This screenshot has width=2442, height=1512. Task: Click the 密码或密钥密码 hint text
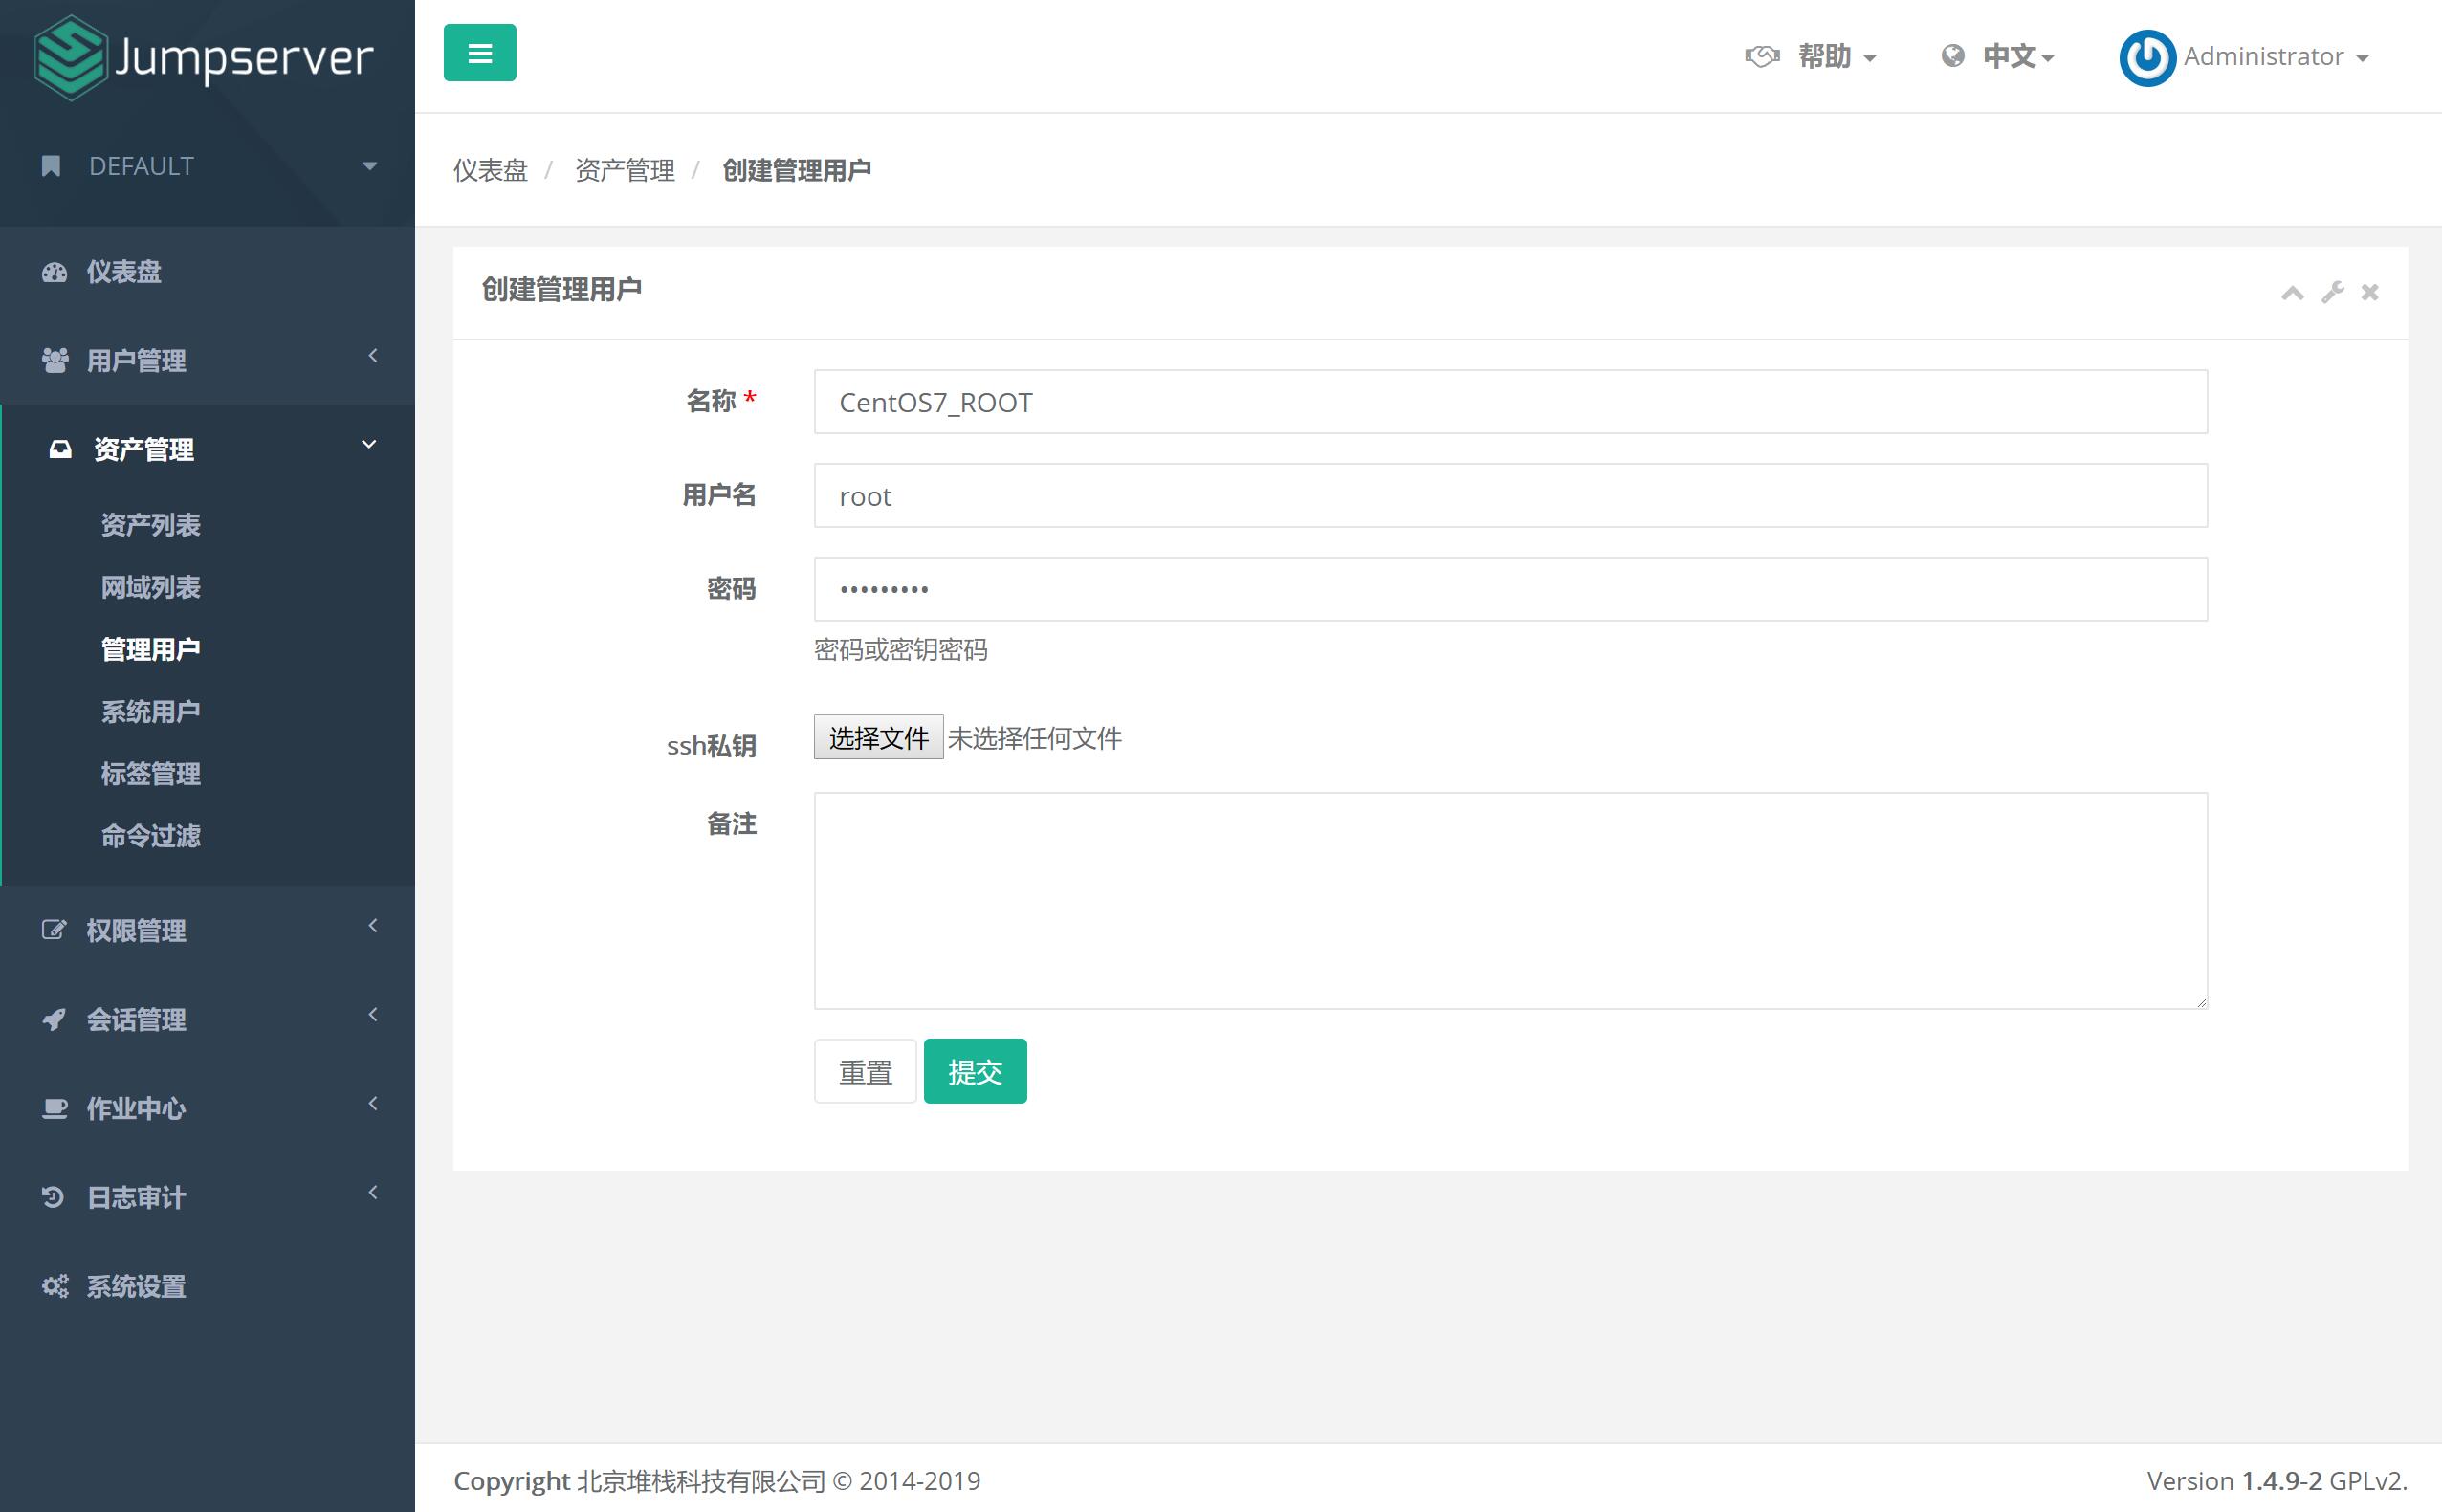901,650
